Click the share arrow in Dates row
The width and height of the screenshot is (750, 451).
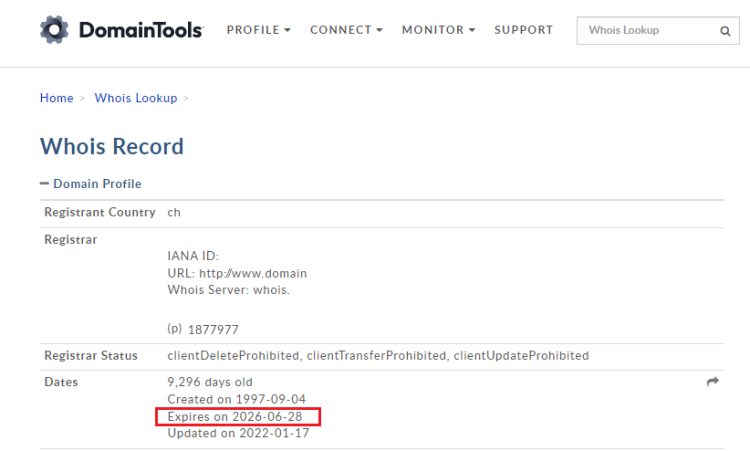pos(713,382)
